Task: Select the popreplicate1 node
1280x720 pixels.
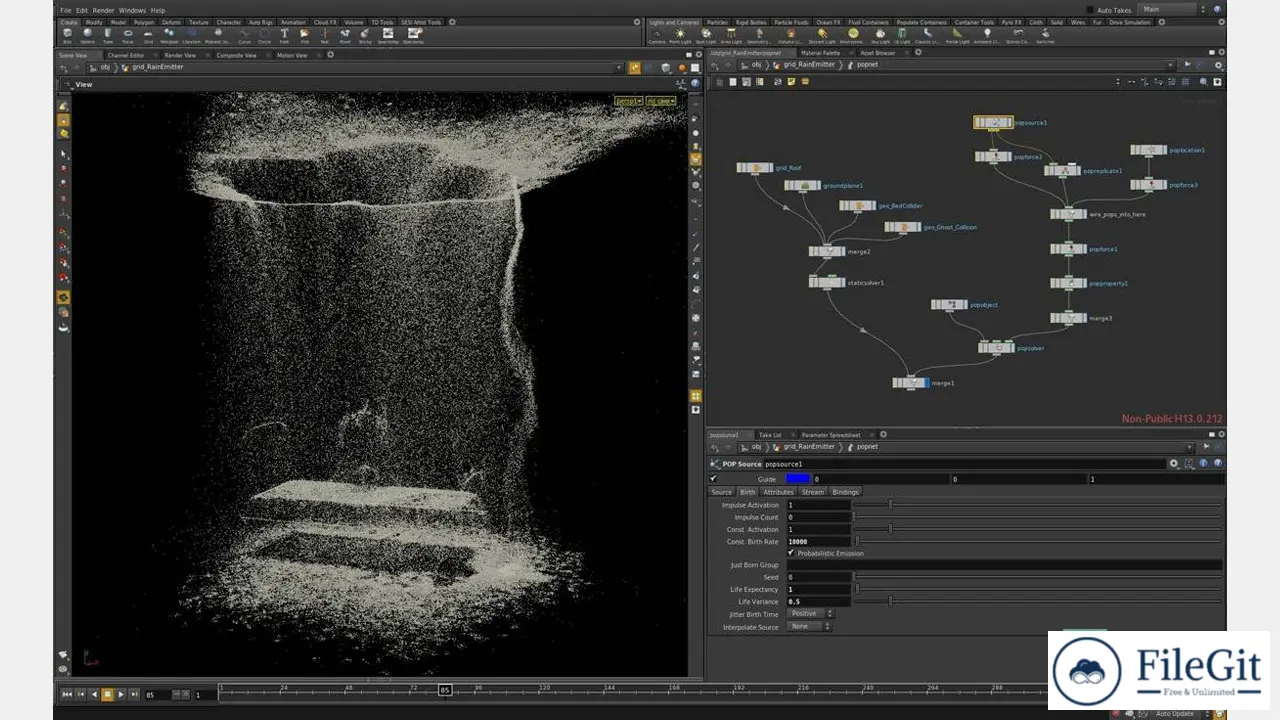Action: pos(1062,170)
